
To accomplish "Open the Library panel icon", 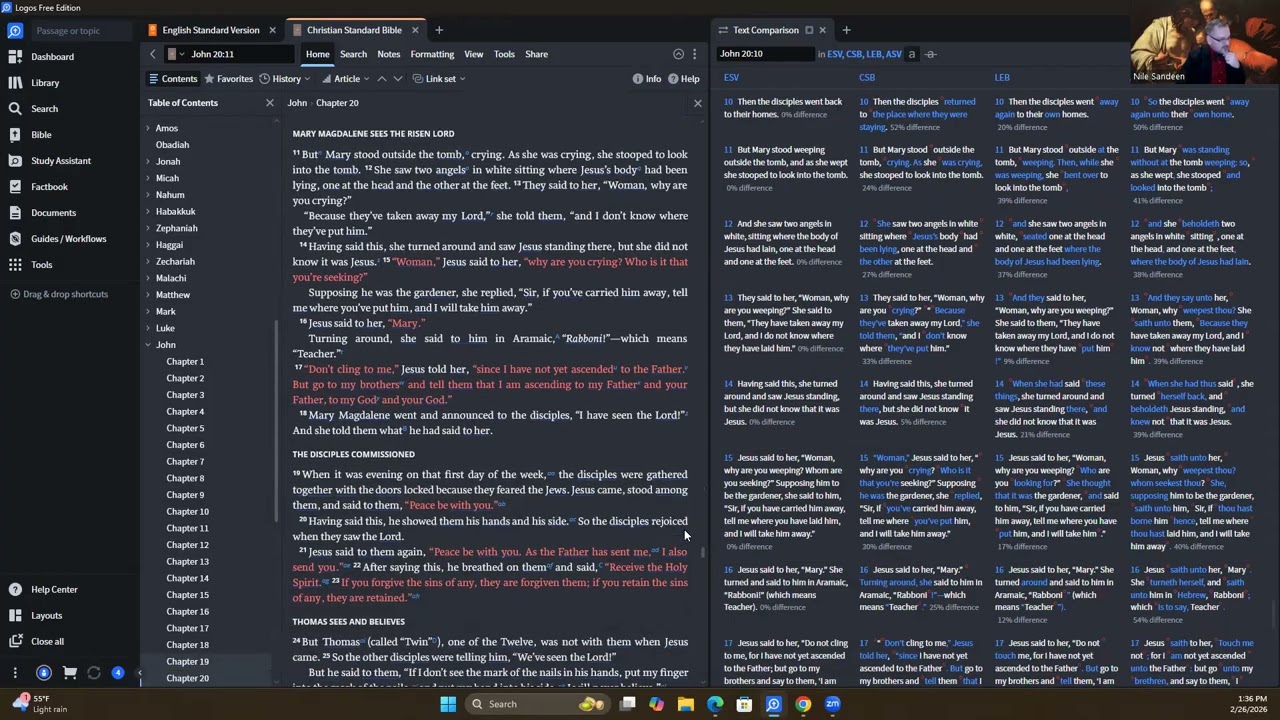I will pyautogui.click(x=15, y=83).
